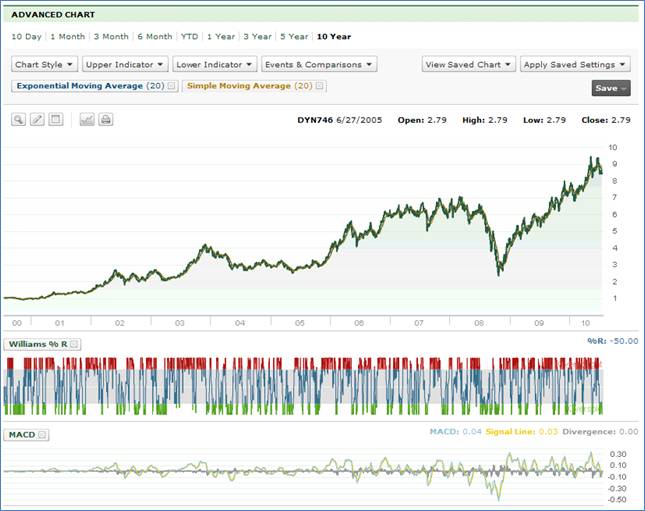Click the Divergence: 0.00 readout
Image resolution: width=645 pixels, height=511 pixels.
[600, 432]
